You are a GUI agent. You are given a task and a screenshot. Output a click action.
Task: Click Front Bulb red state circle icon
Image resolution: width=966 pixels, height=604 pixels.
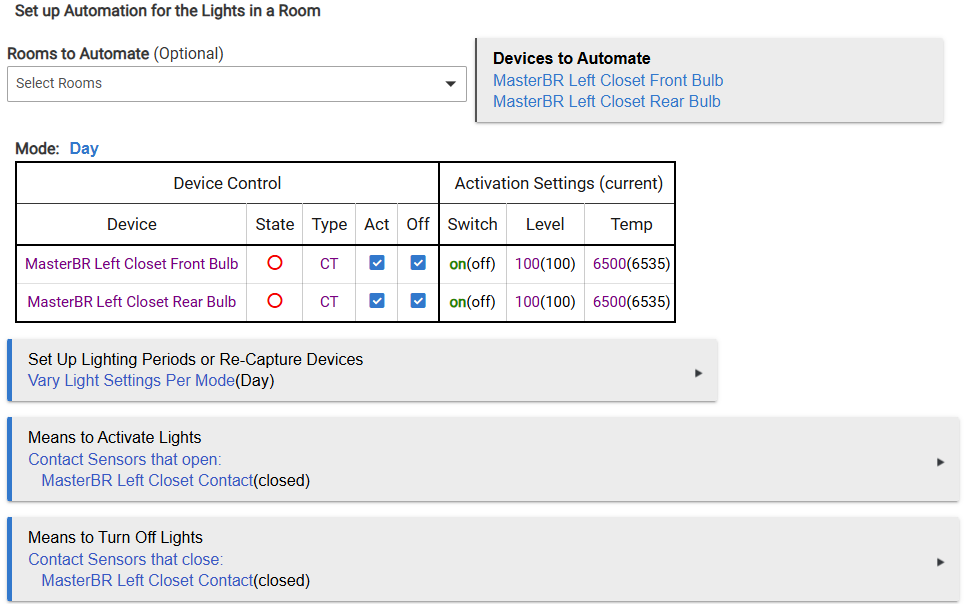click(275, 264)
